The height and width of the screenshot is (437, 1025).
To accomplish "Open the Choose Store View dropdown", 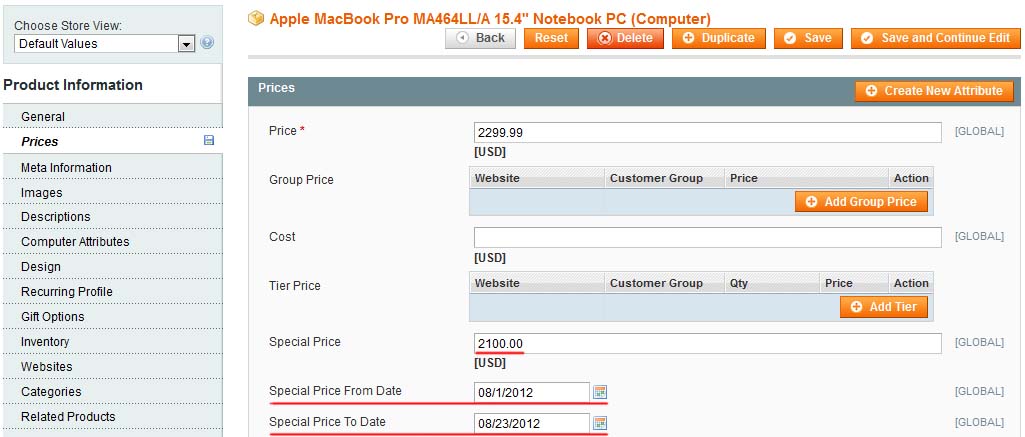I will (x=105, y=44).
